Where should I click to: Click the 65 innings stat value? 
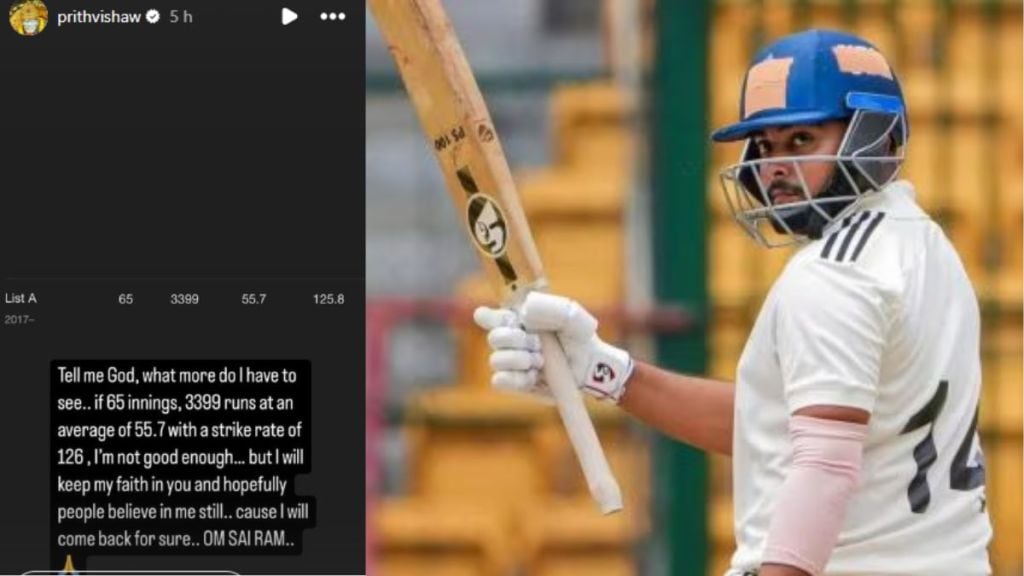[x=125, y=299]
